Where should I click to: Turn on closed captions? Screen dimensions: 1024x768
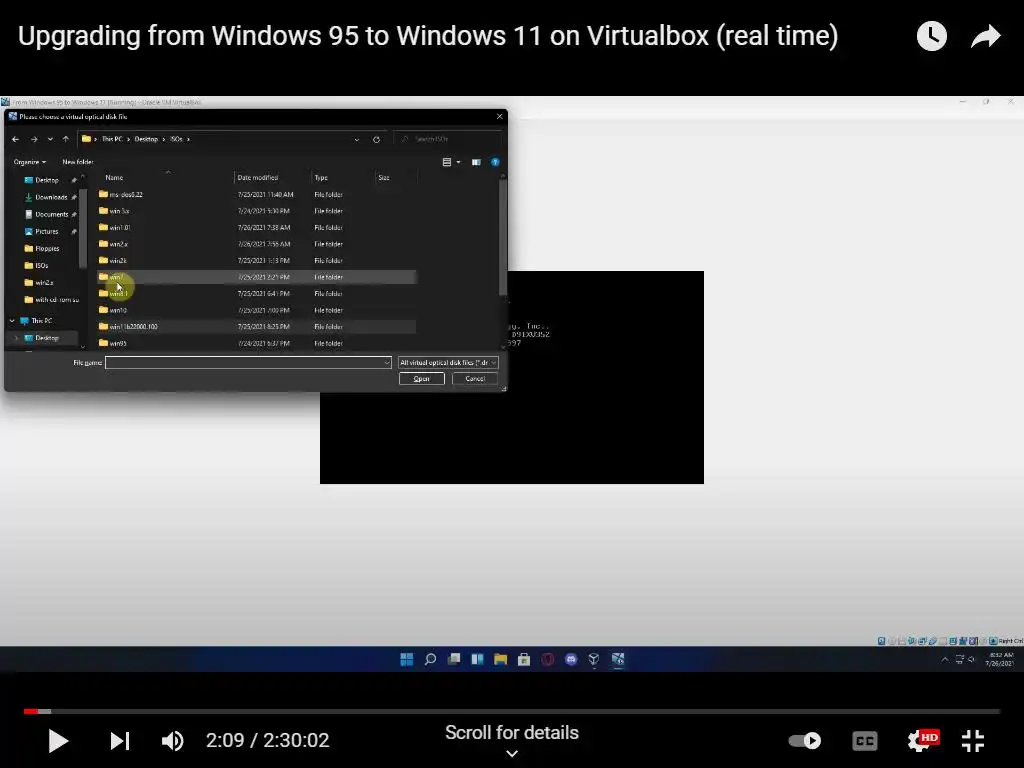(x=865, y=741)
